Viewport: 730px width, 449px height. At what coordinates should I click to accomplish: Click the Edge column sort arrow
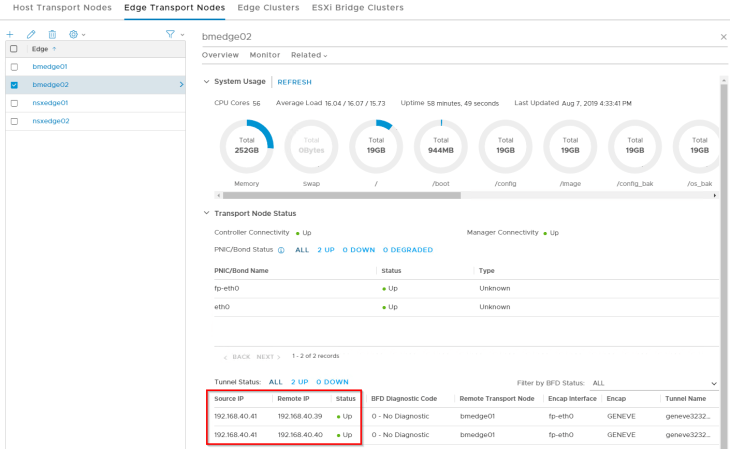pos(53,49)
